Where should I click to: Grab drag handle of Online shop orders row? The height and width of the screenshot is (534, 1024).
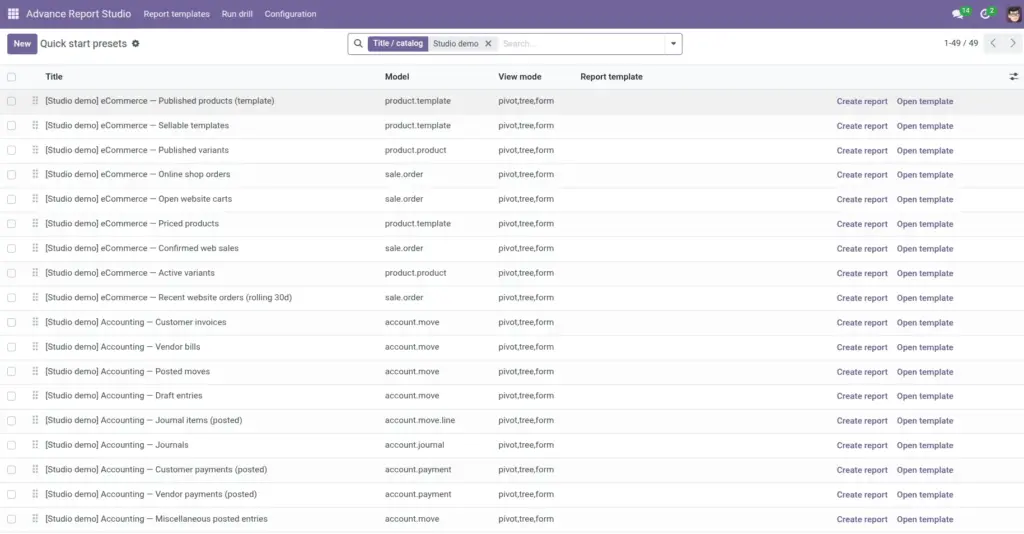(x=35, y=174)
